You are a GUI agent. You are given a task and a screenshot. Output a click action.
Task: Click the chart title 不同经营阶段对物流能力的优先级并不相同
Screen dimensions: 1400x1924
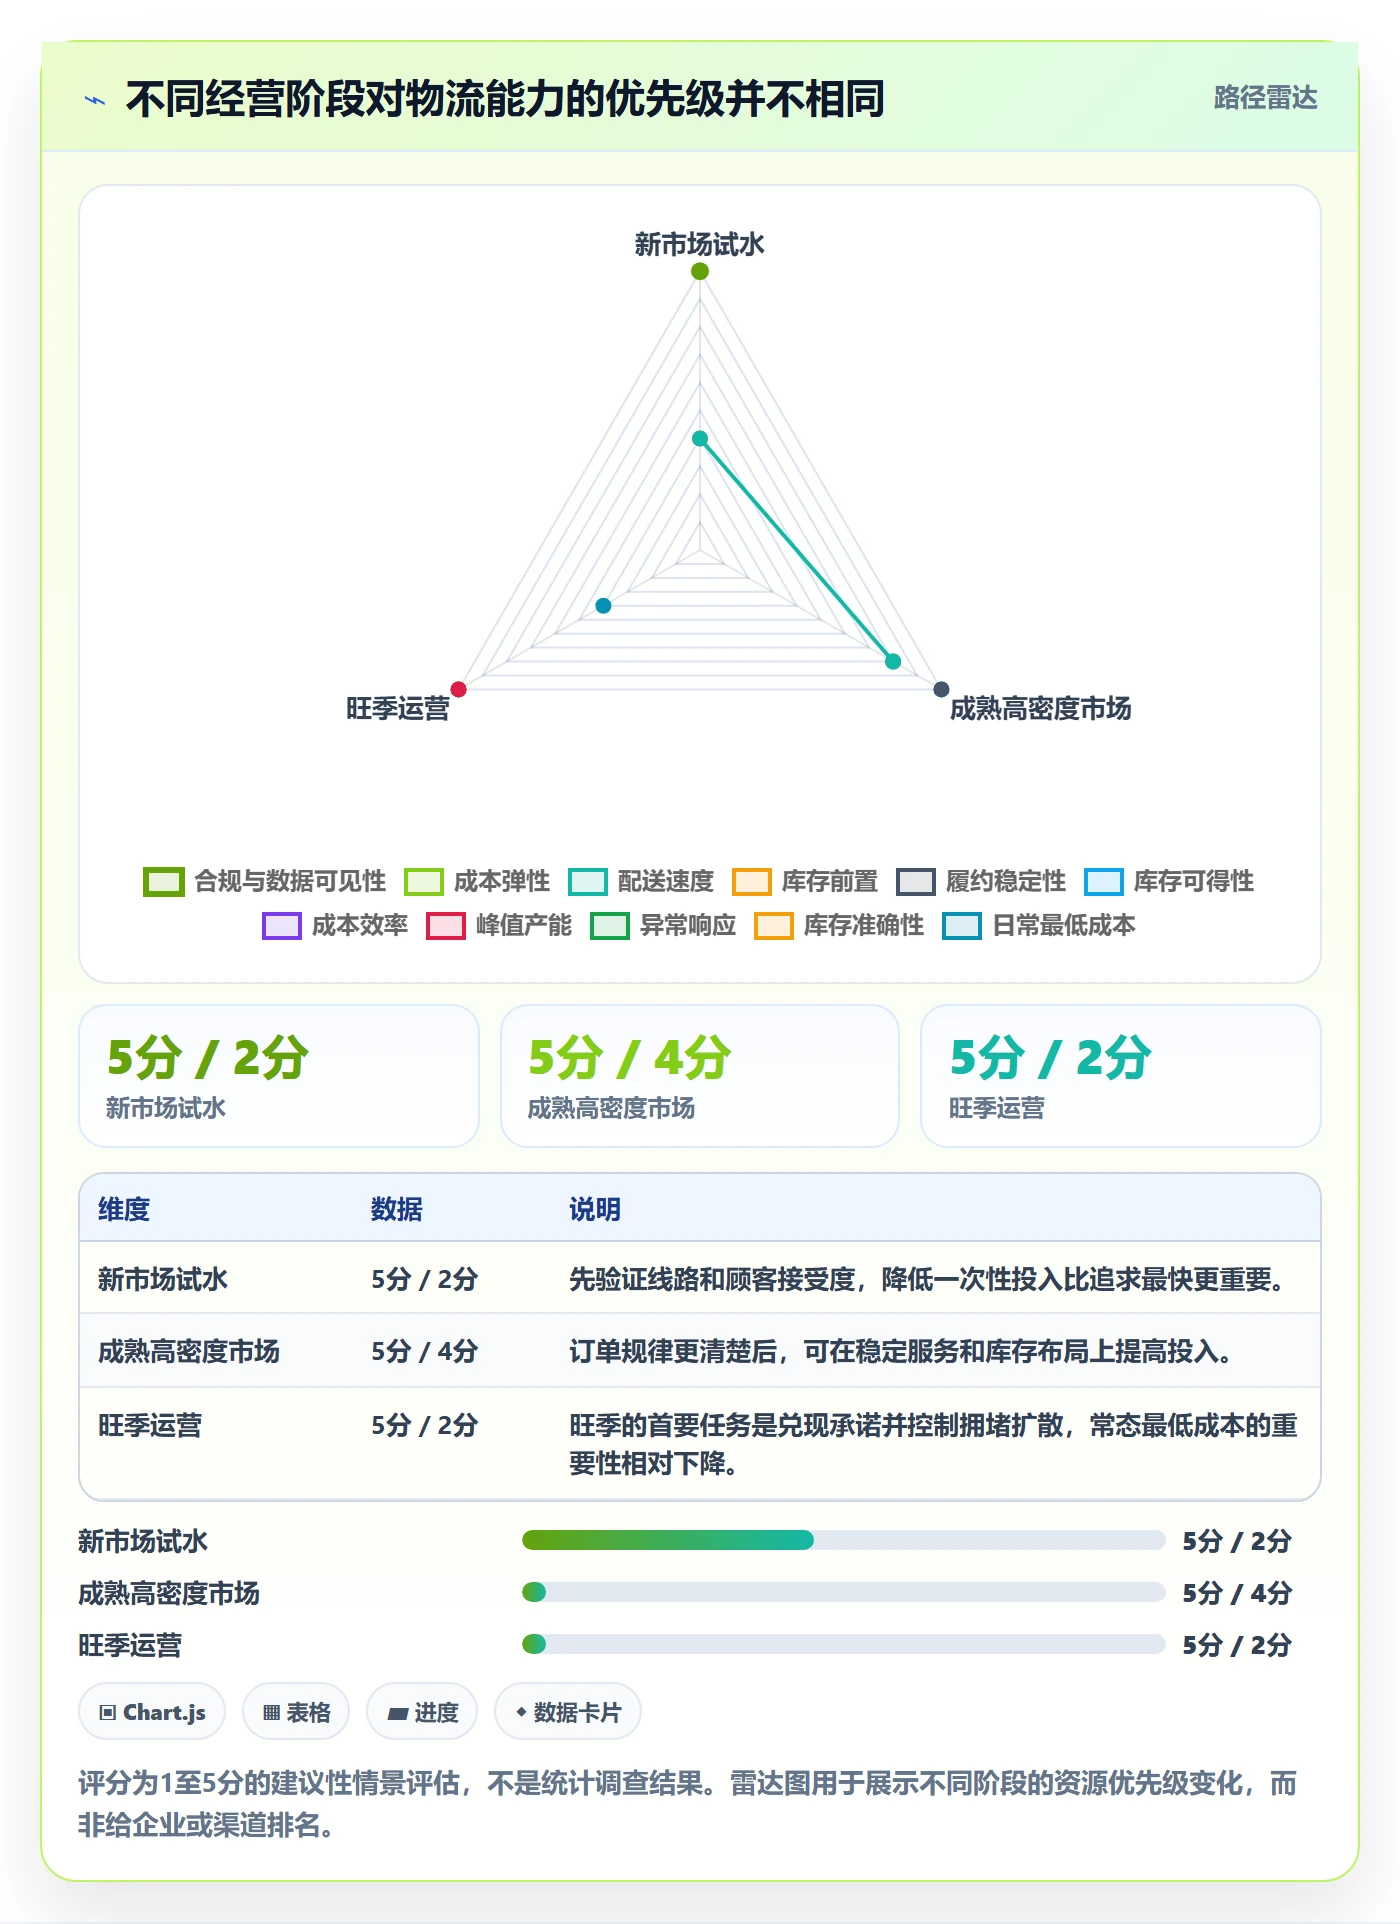tap(505, 99)
